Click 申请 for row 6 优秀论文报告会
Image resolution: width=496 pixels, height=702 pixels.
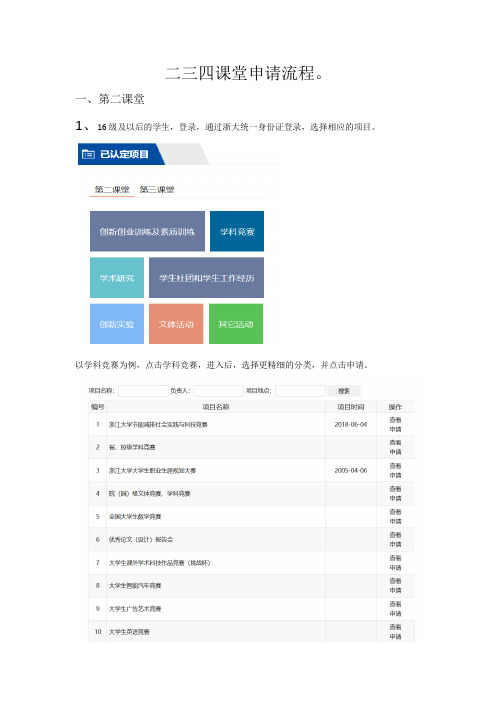pos(395,544)
